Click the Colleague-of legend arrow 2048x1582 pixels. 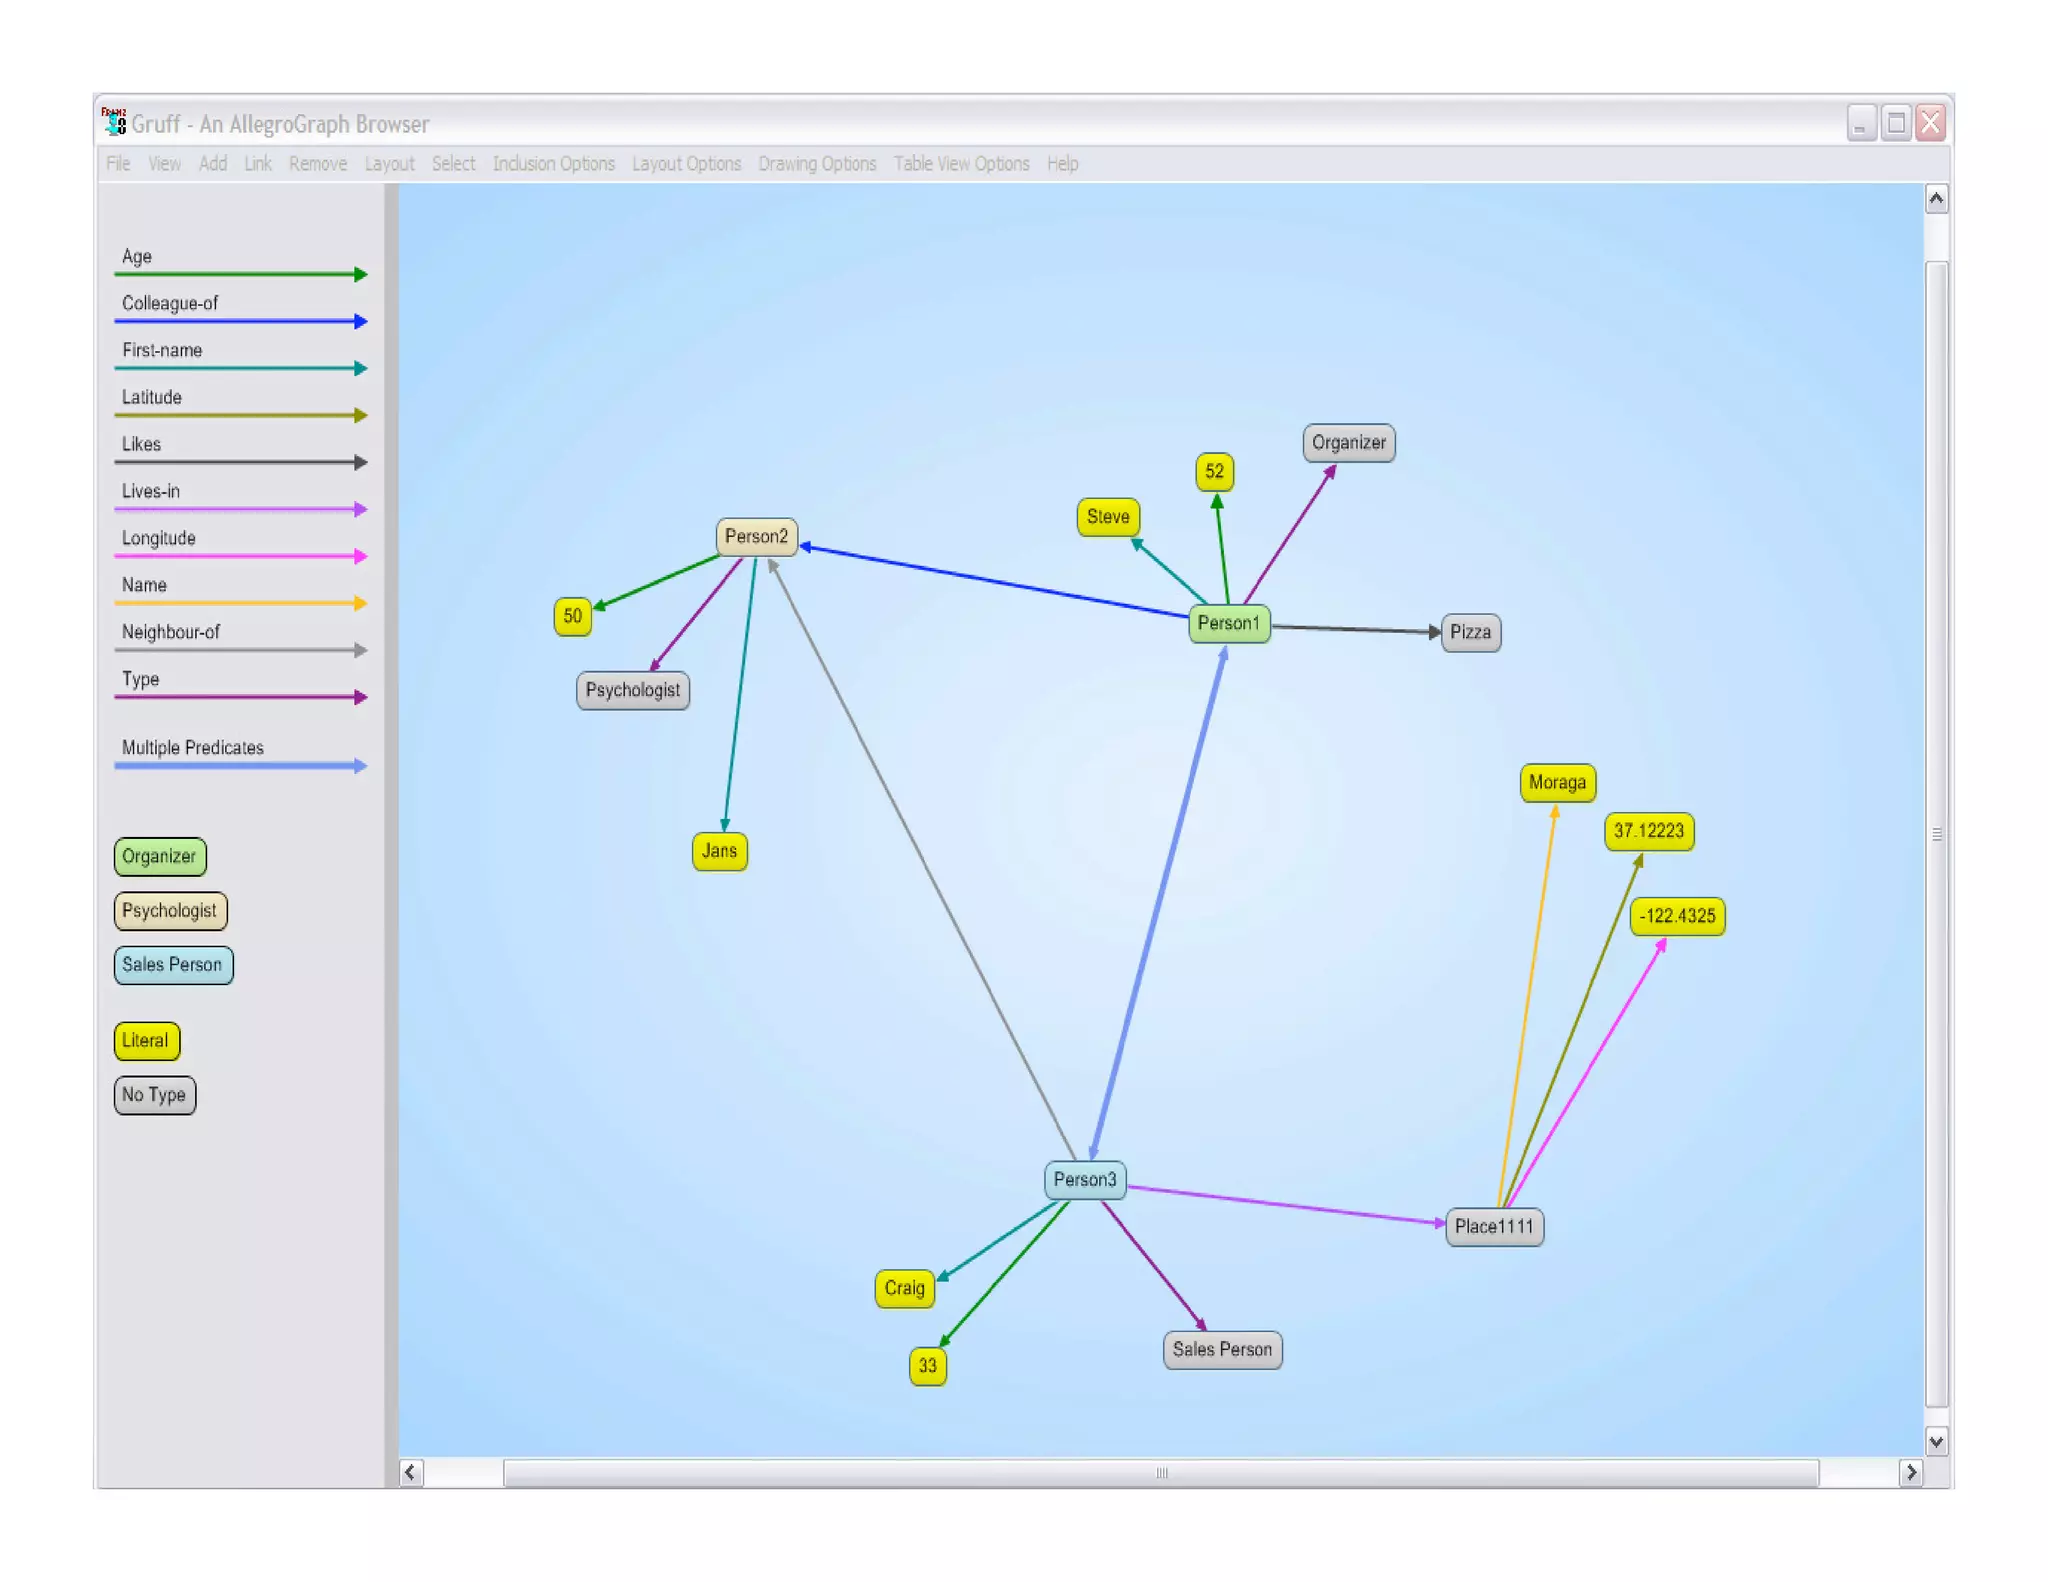click(x=240, y=321)
